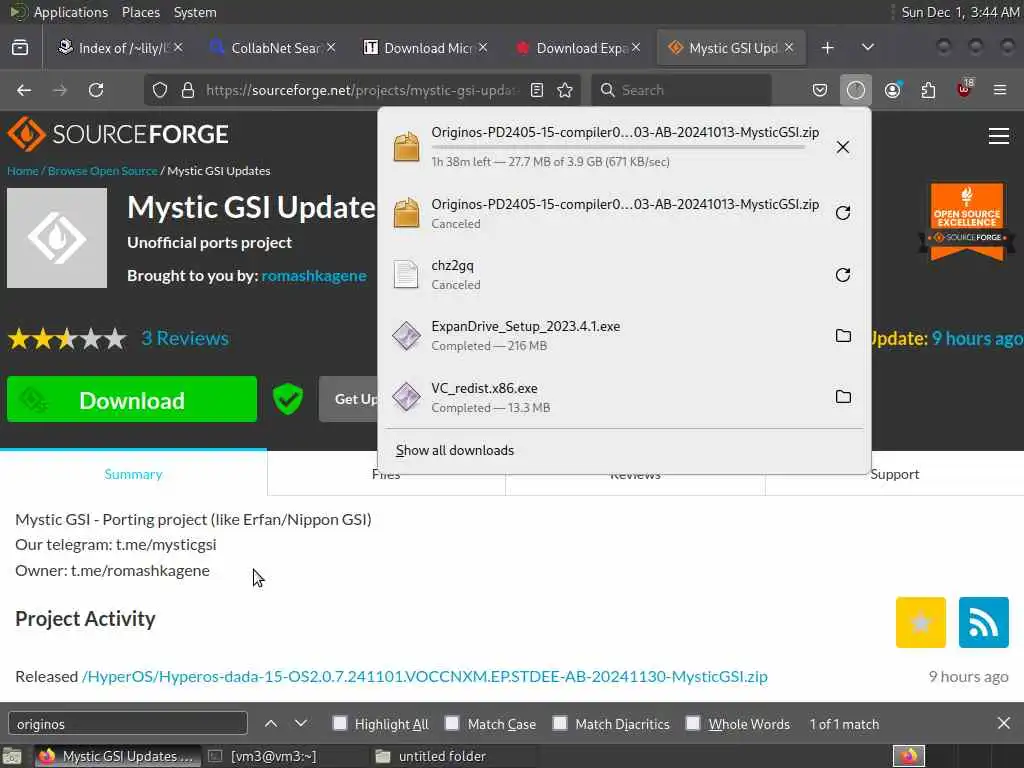Click the site padlock icon
1024x768 pixels.
point(188,90)
